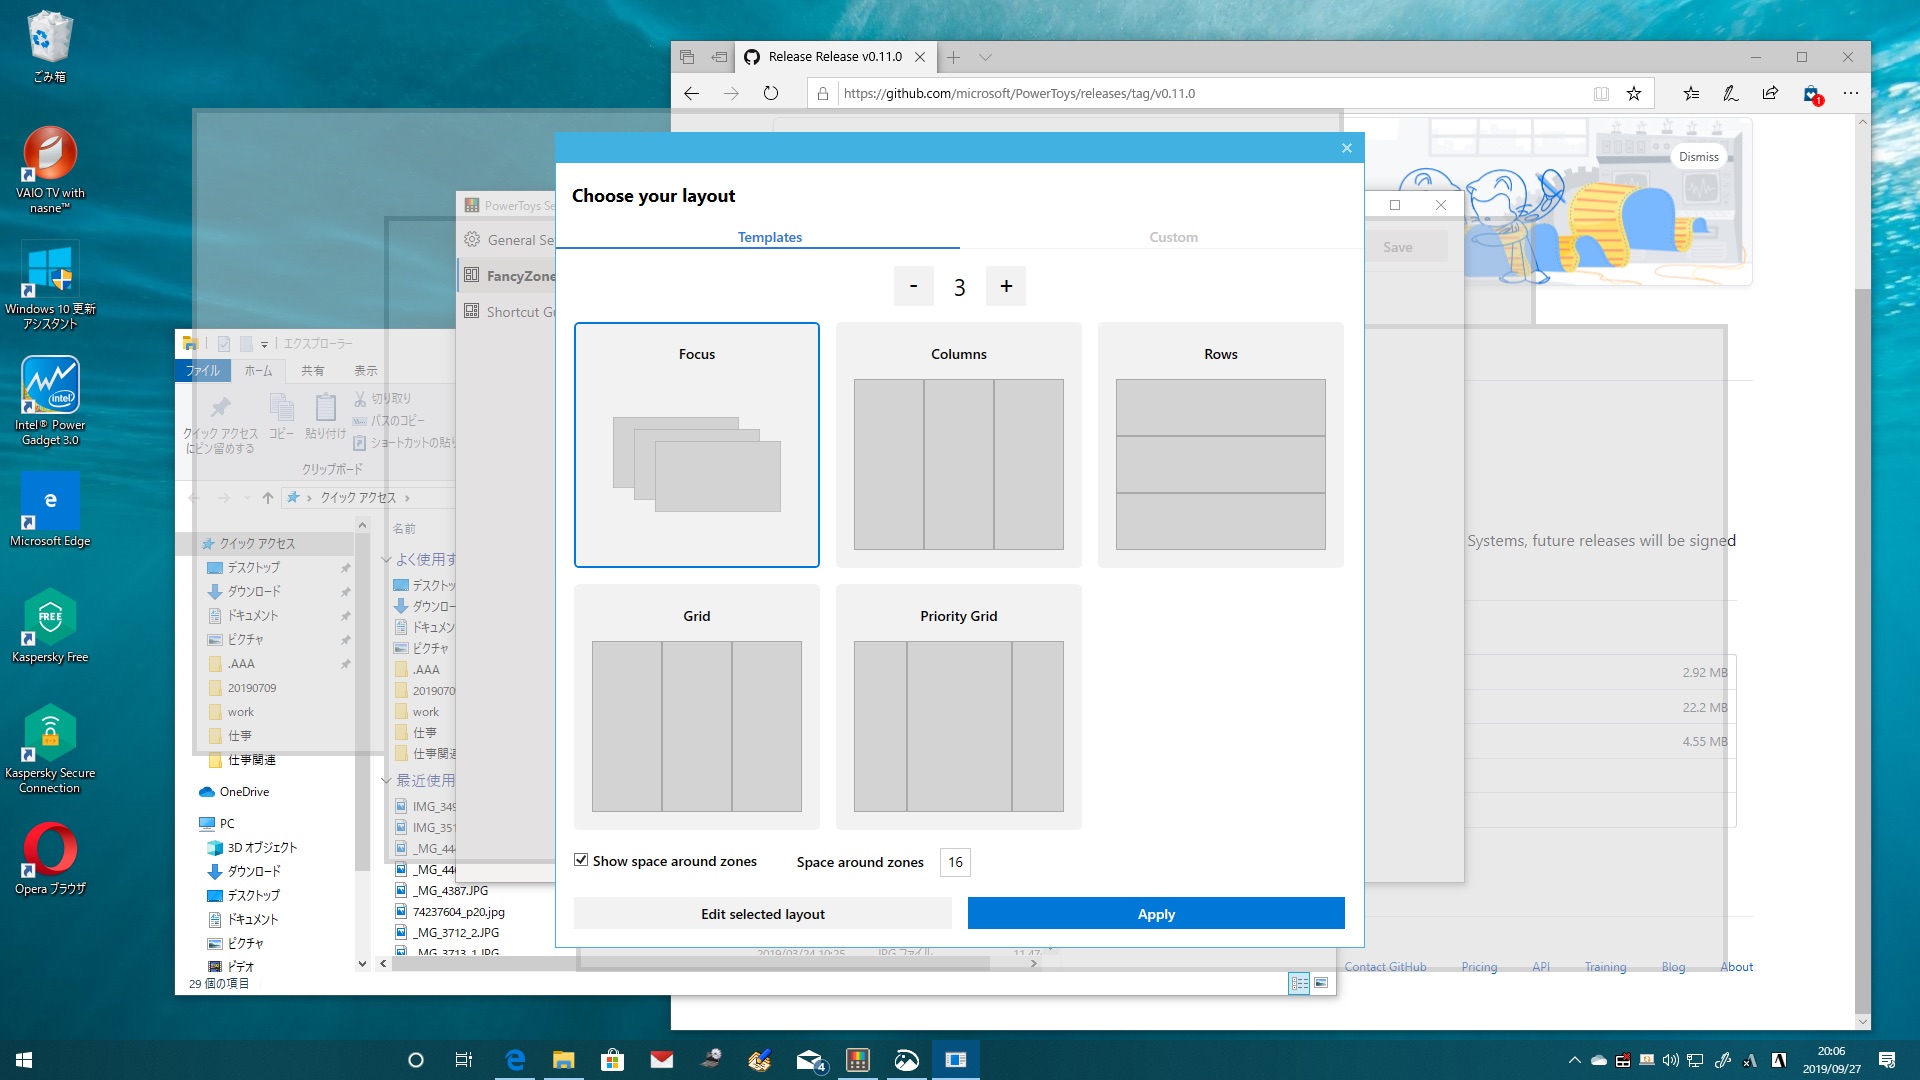Open Edge favorites hub icon

(x=1691, y=93)
